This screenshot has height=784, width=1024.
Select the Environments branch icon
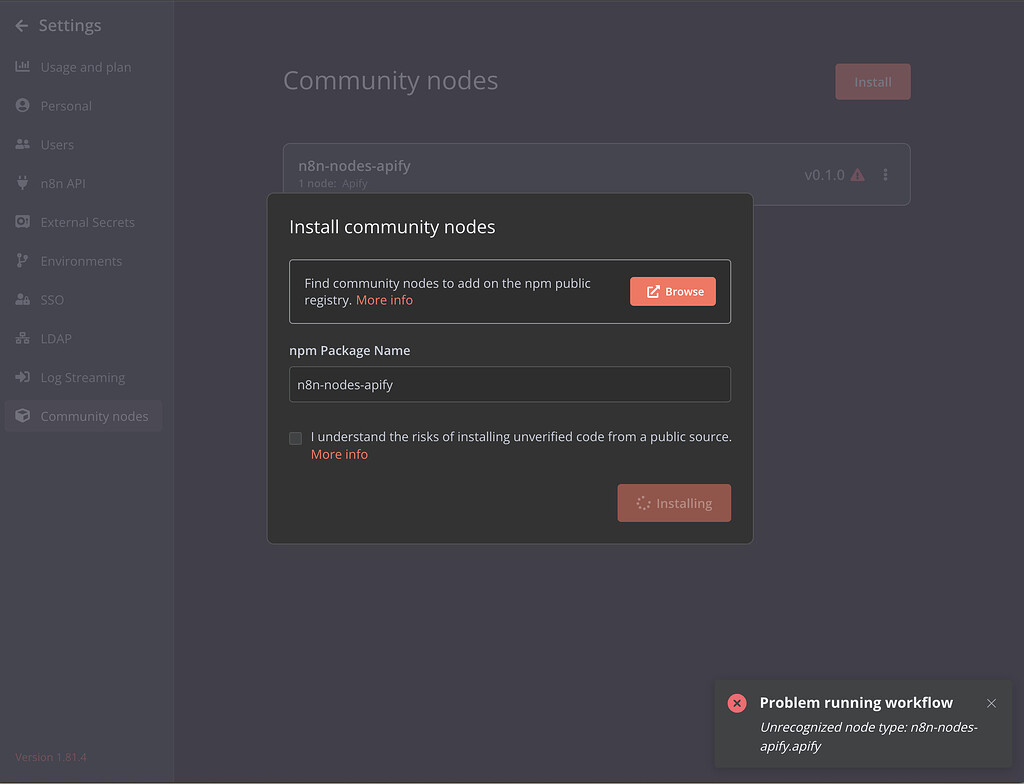[22, 261]
